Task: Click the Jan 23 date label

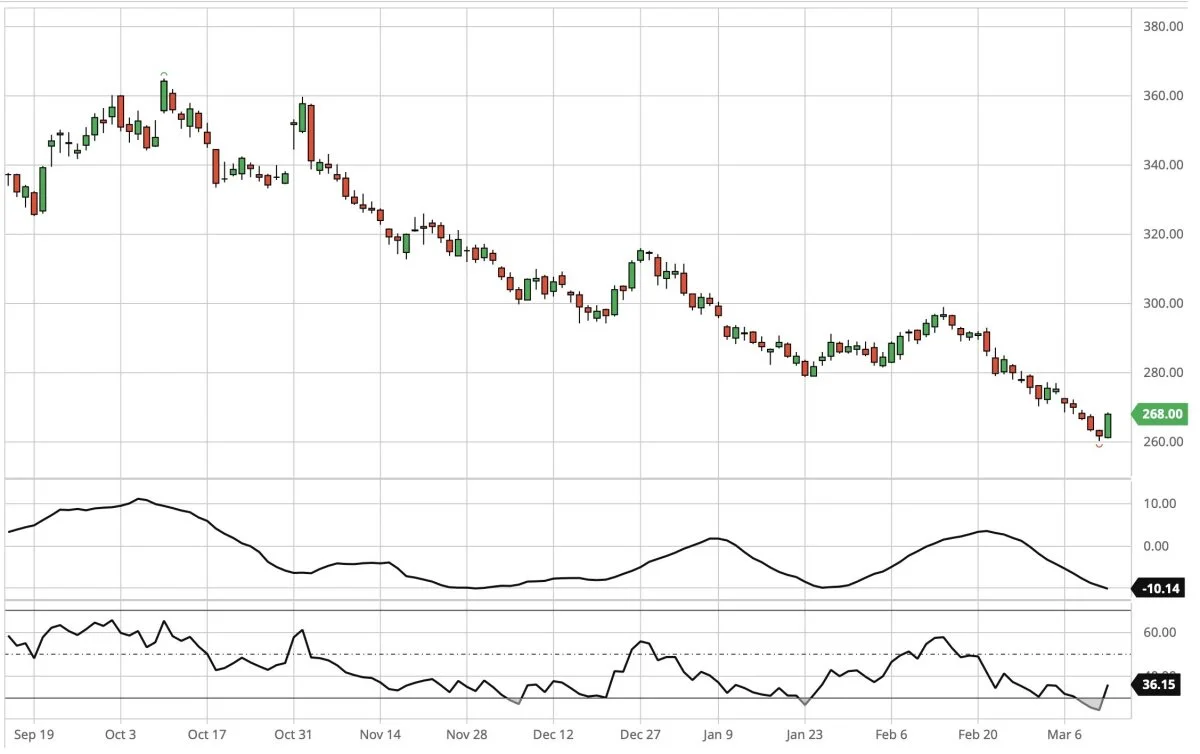Action: point(804,734)
